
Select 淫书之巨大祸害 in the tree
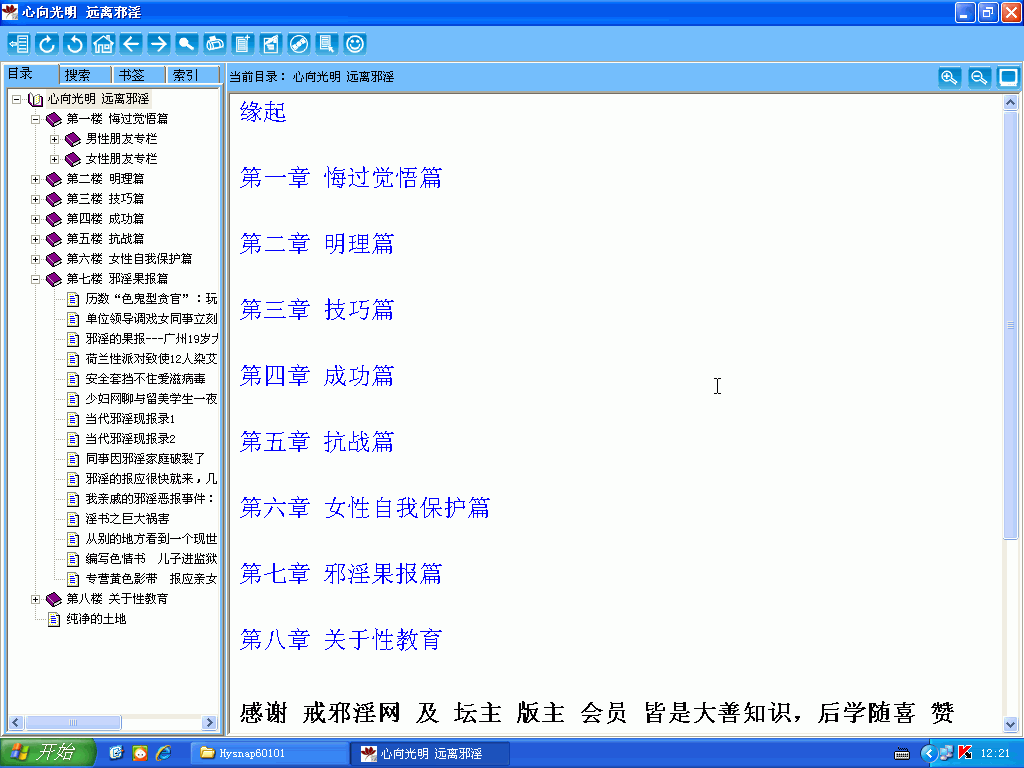pos(127,519)
